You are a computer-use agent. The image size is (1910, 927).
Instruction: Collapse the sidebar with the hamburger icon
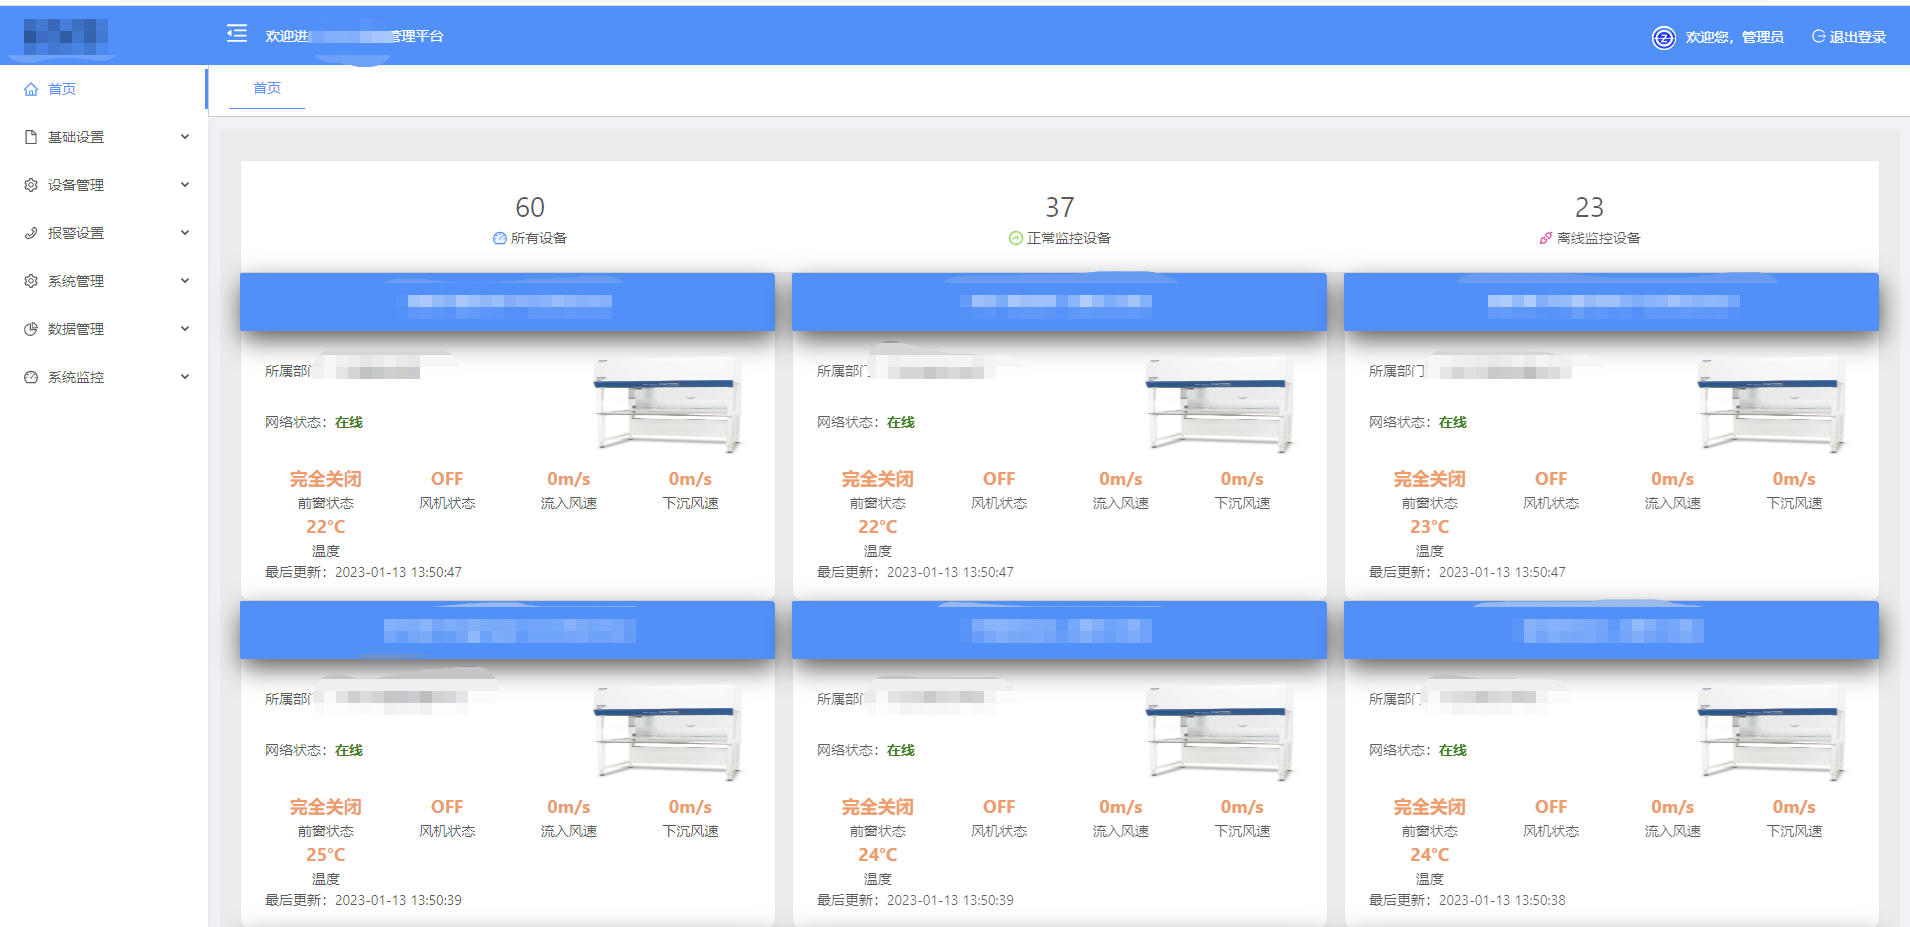coord(237,34)
